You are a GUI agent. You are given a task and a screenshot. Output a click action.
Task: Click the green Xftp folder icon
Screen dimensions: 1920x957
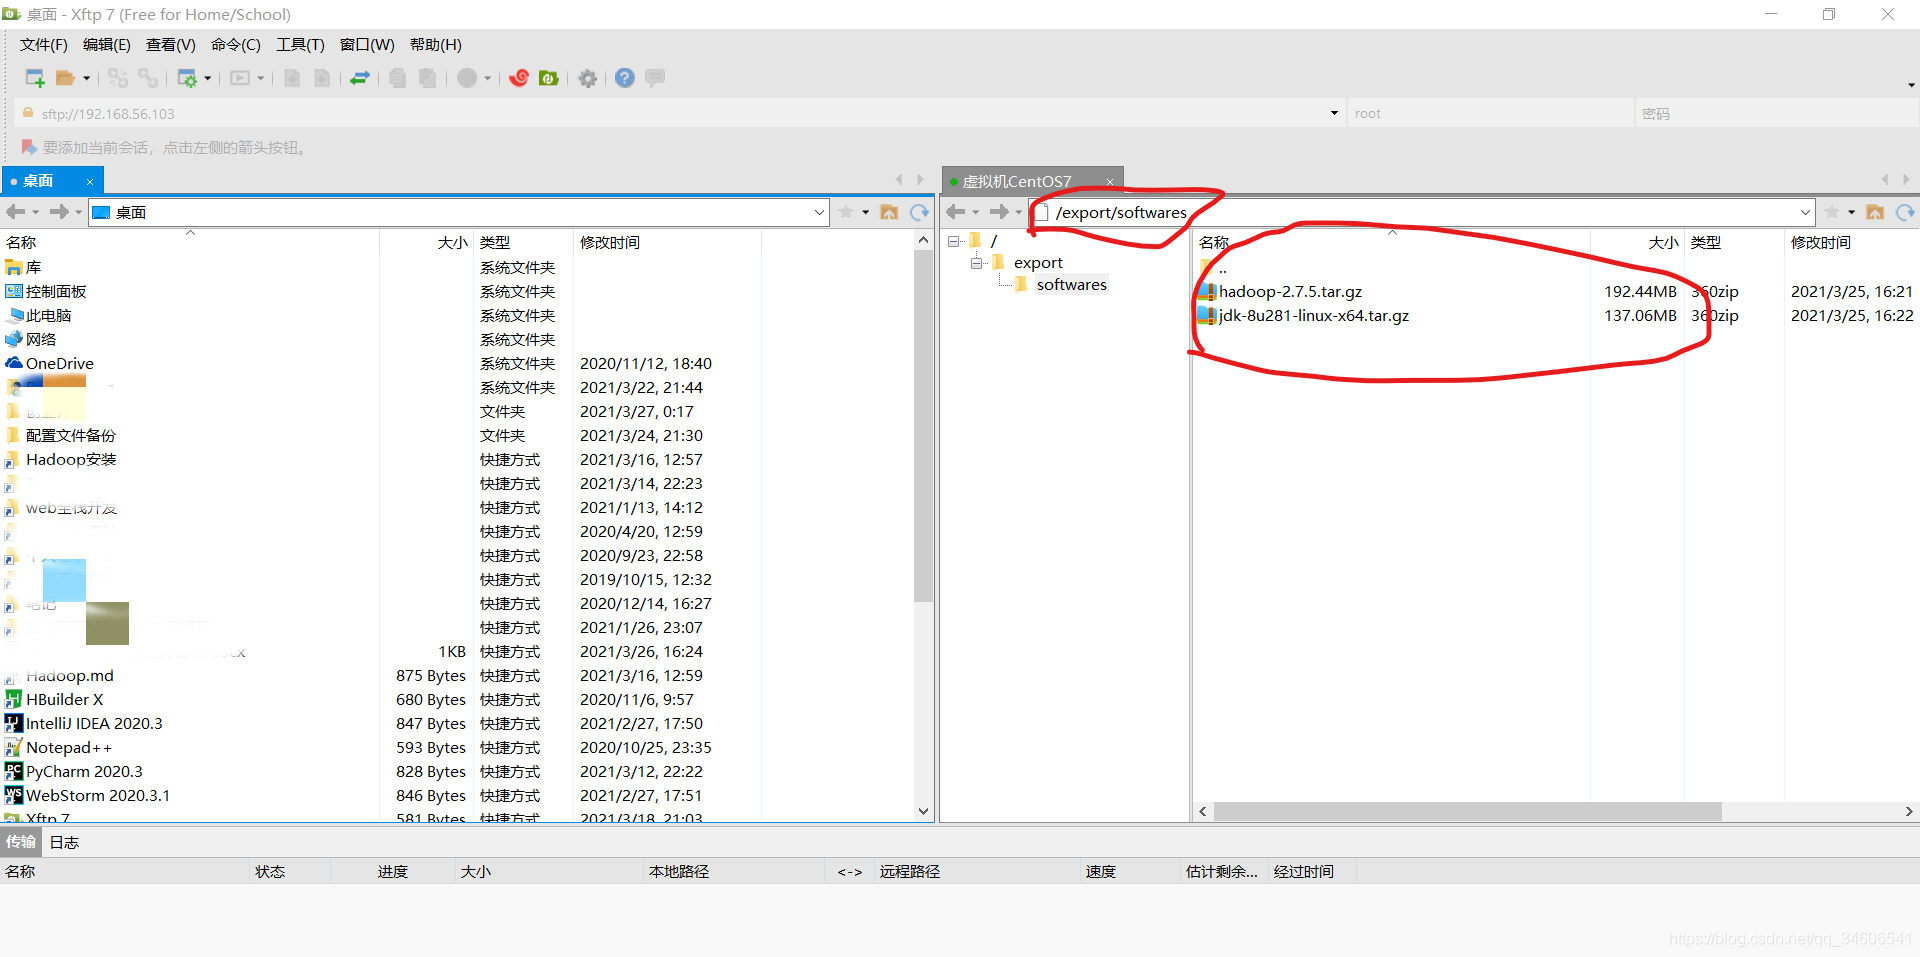click(549, 78)
